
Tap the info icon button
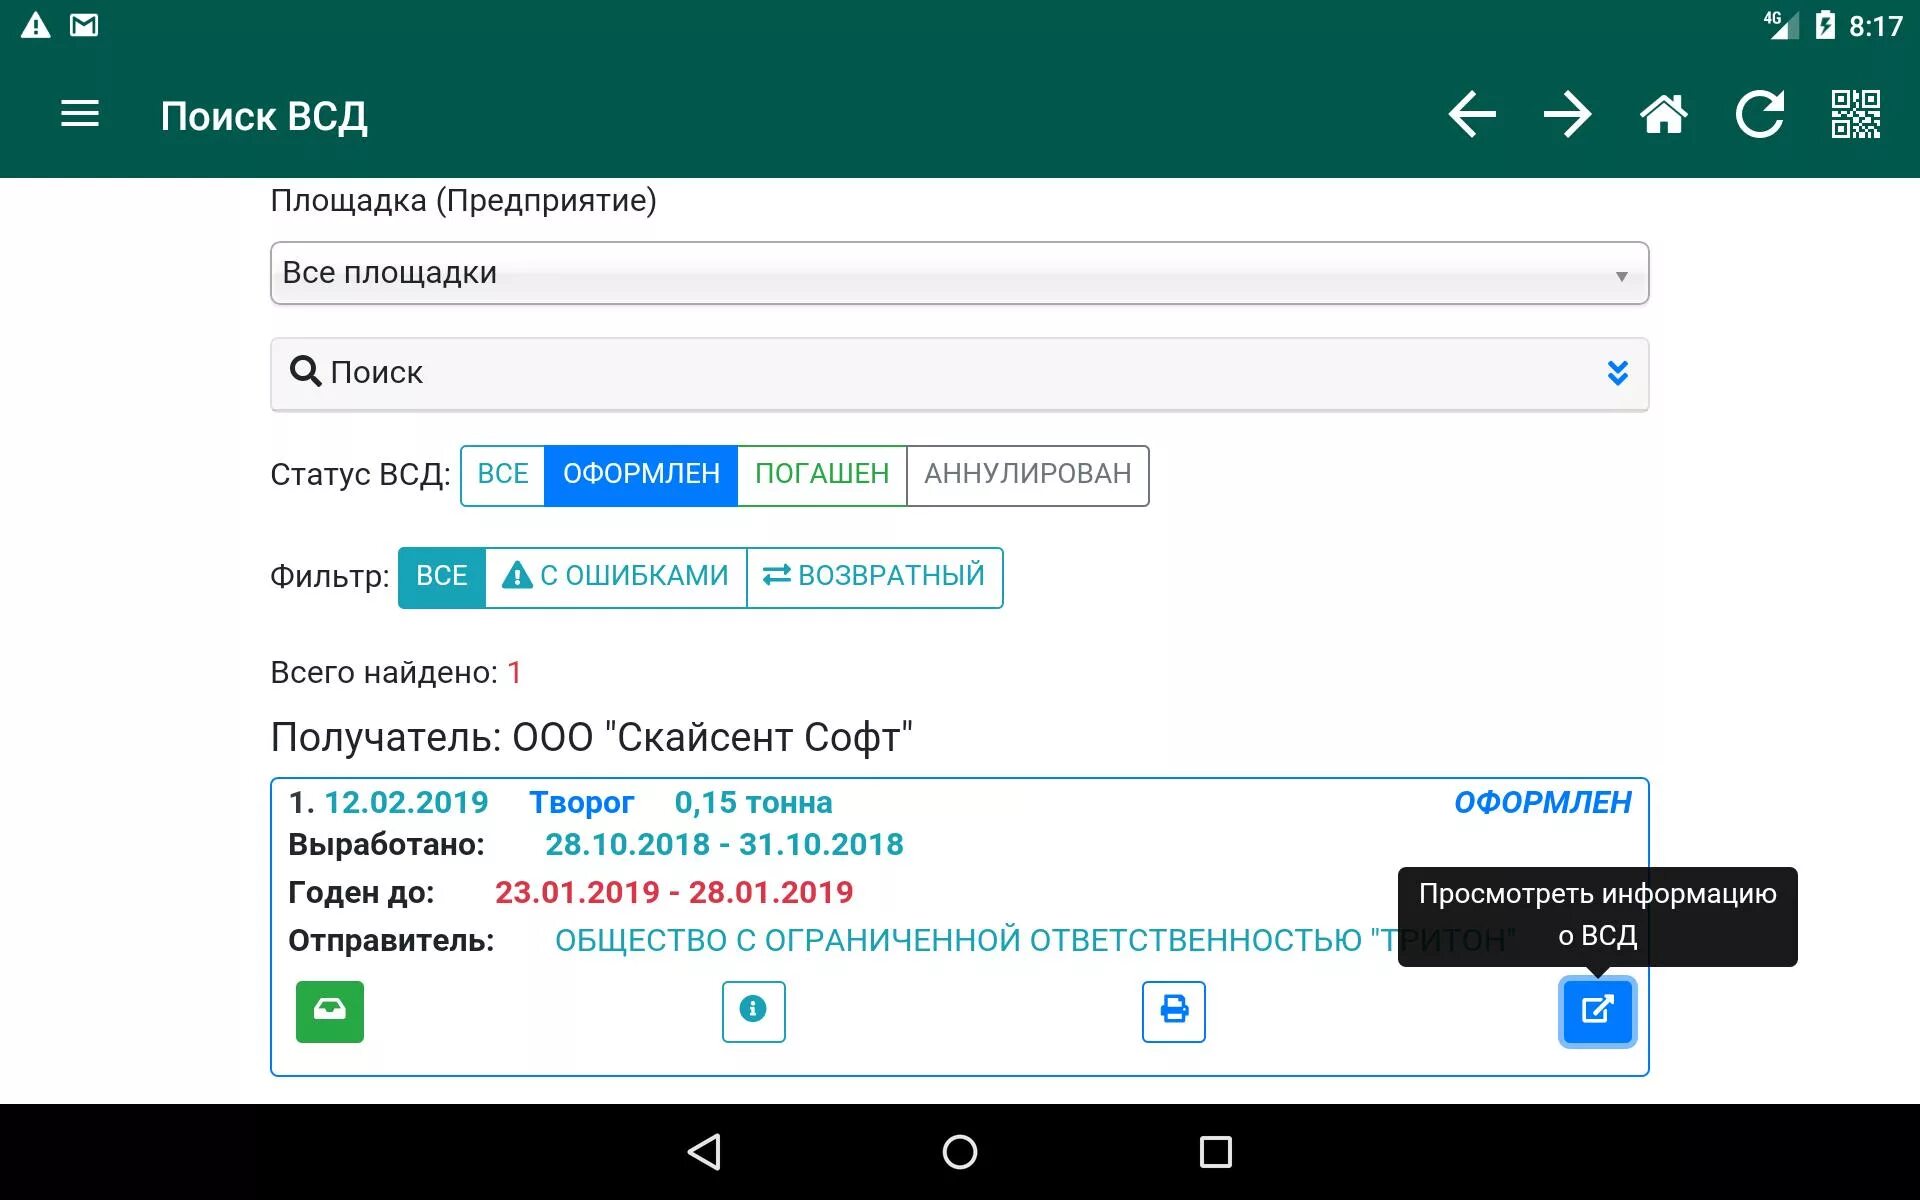coord(753,1011)
